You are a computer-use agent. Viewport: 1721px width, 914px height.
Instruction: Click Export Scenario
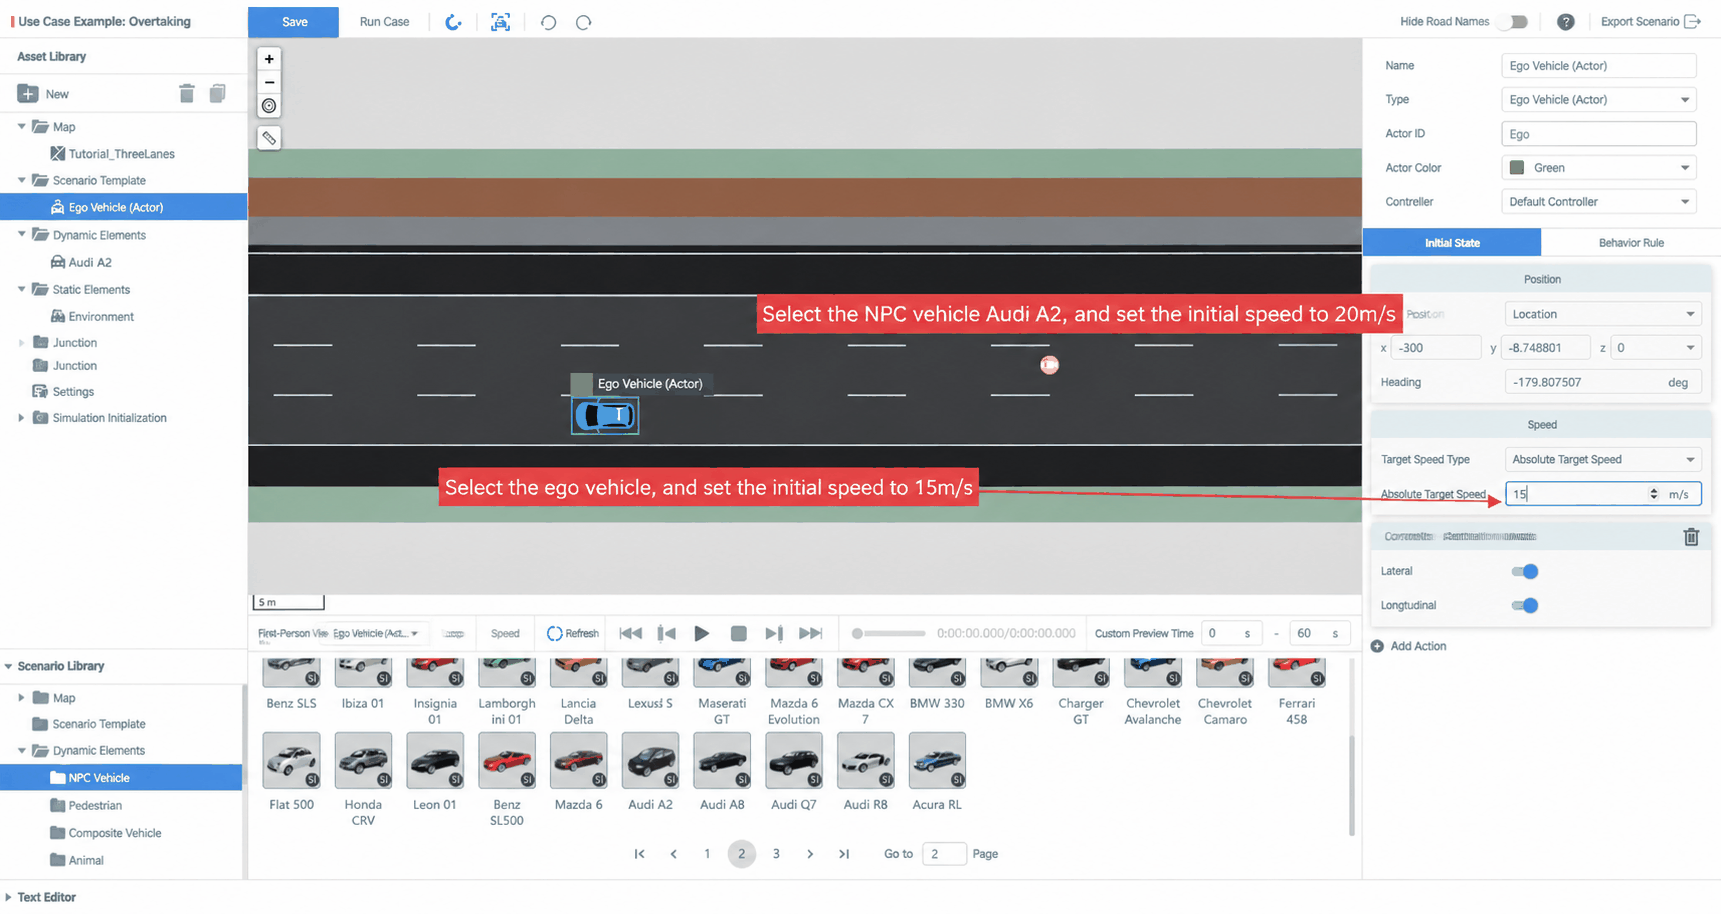point(1650,22)
